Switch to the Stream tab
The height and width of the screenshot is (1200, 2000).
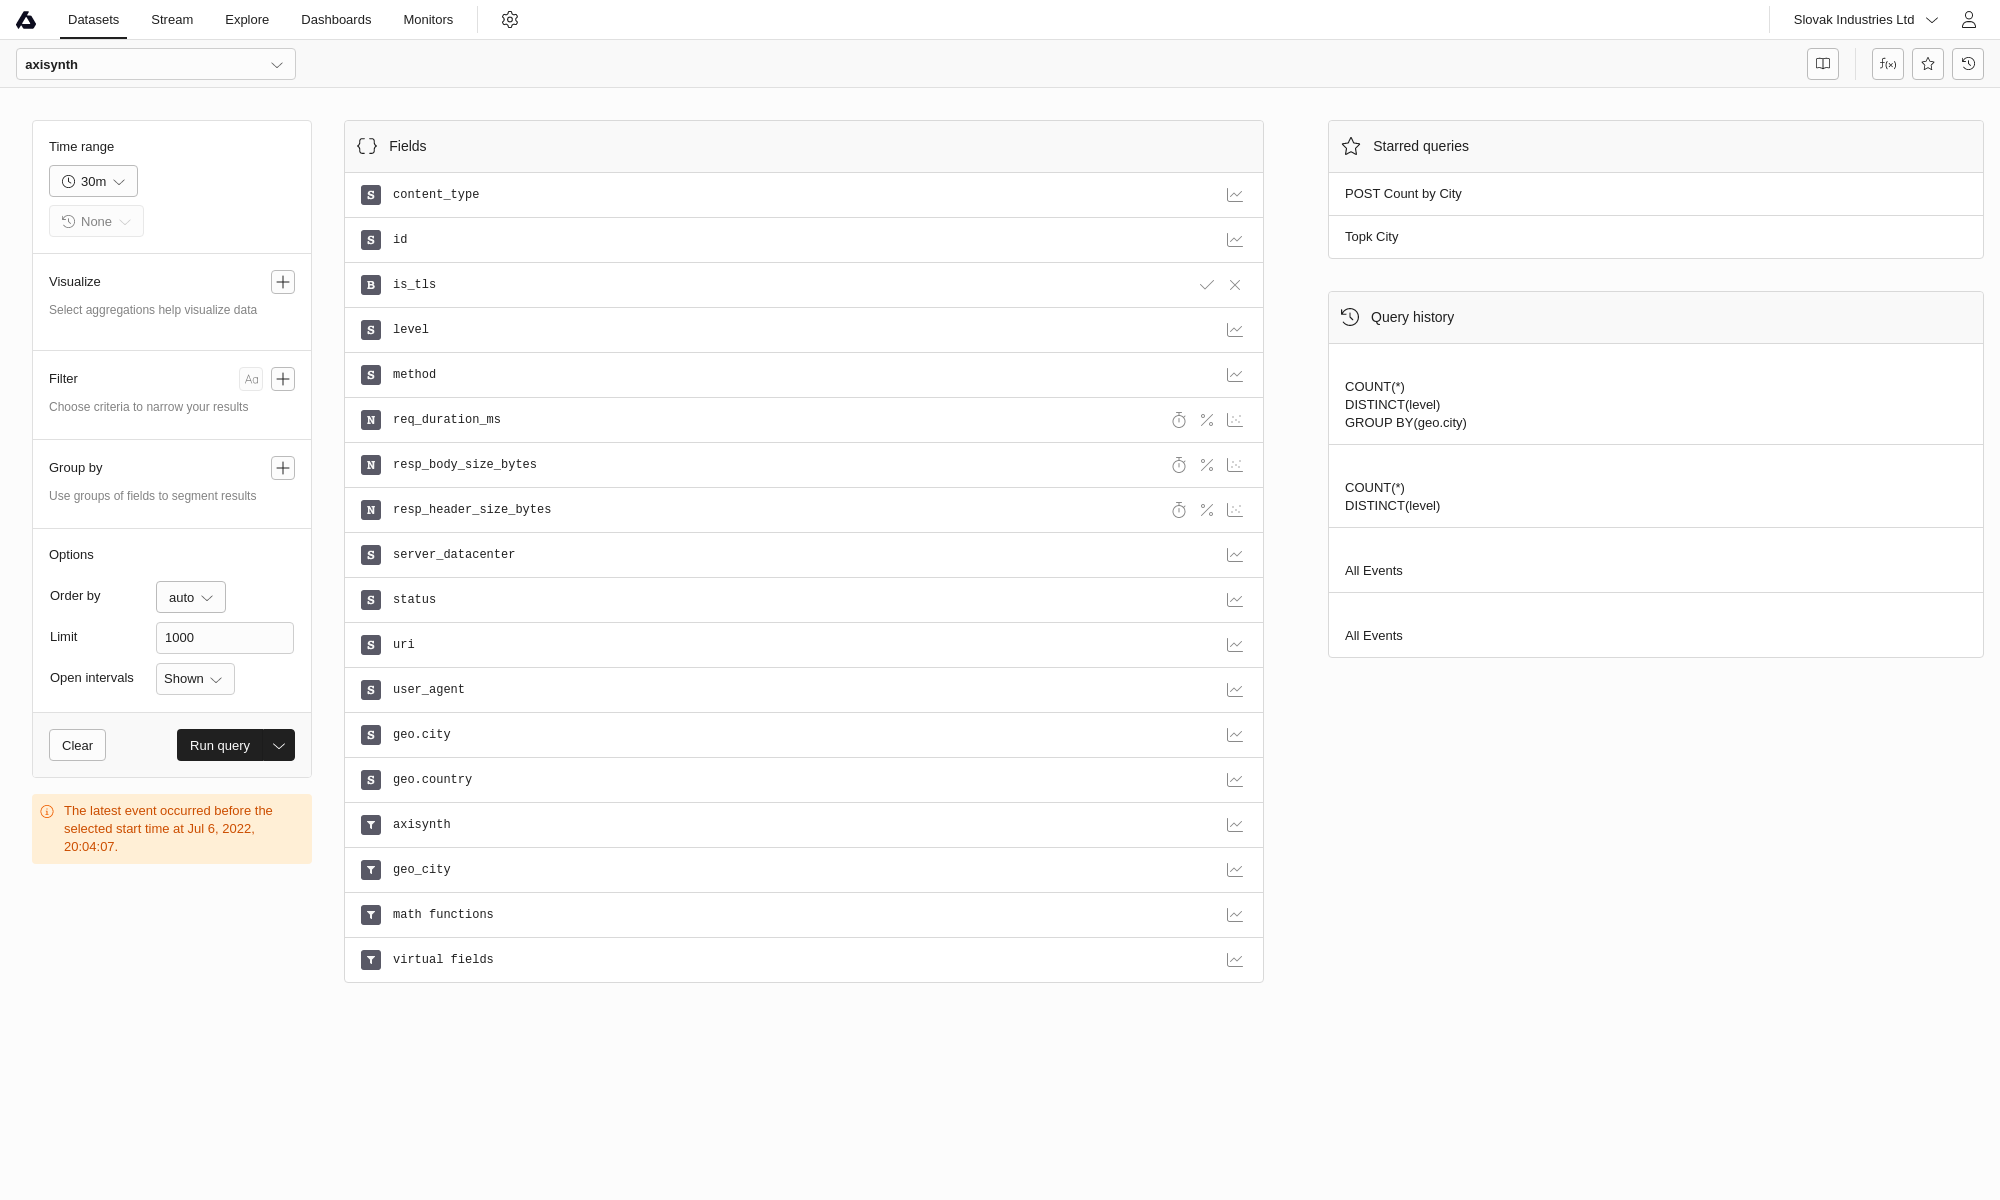click(172, 20)
